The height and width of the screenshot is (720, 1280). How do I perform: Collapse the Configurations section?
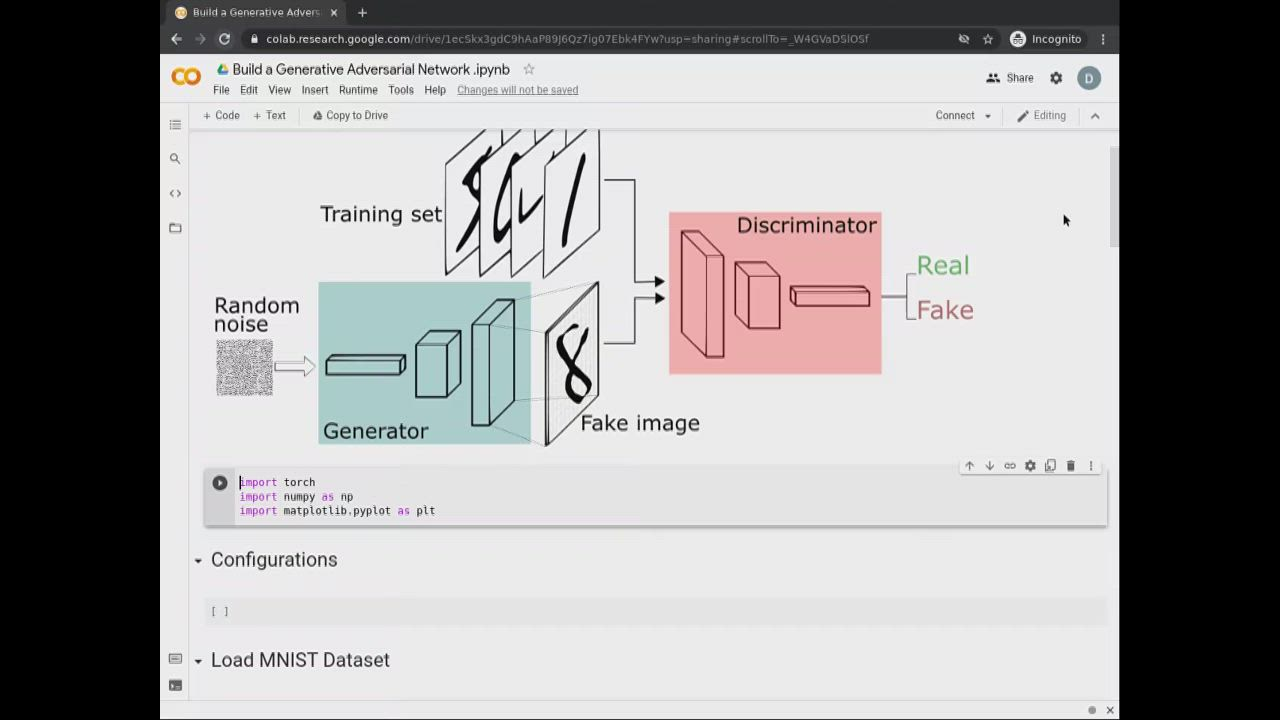point(198,560)
